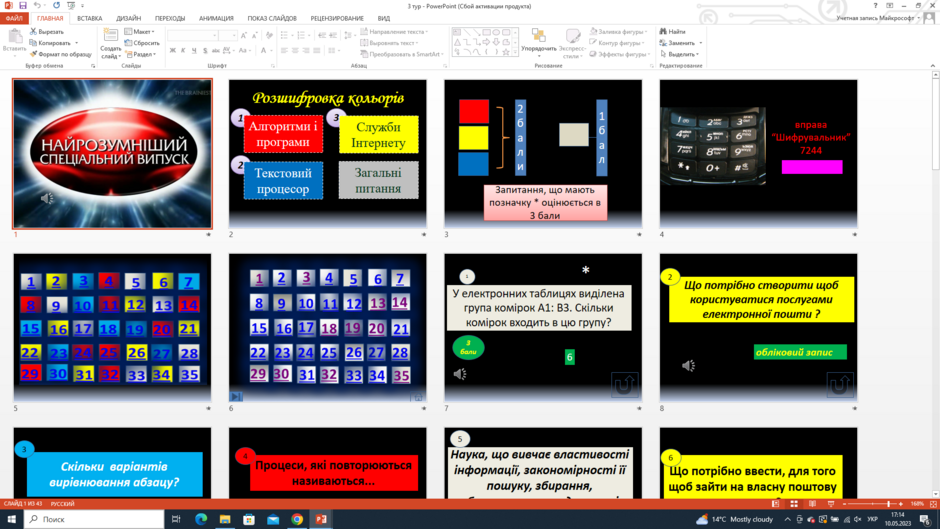Click Convert to SmartArt (Преобразовать в SmartArt)
The image size is (940, 529).
(x=400, y=55)
